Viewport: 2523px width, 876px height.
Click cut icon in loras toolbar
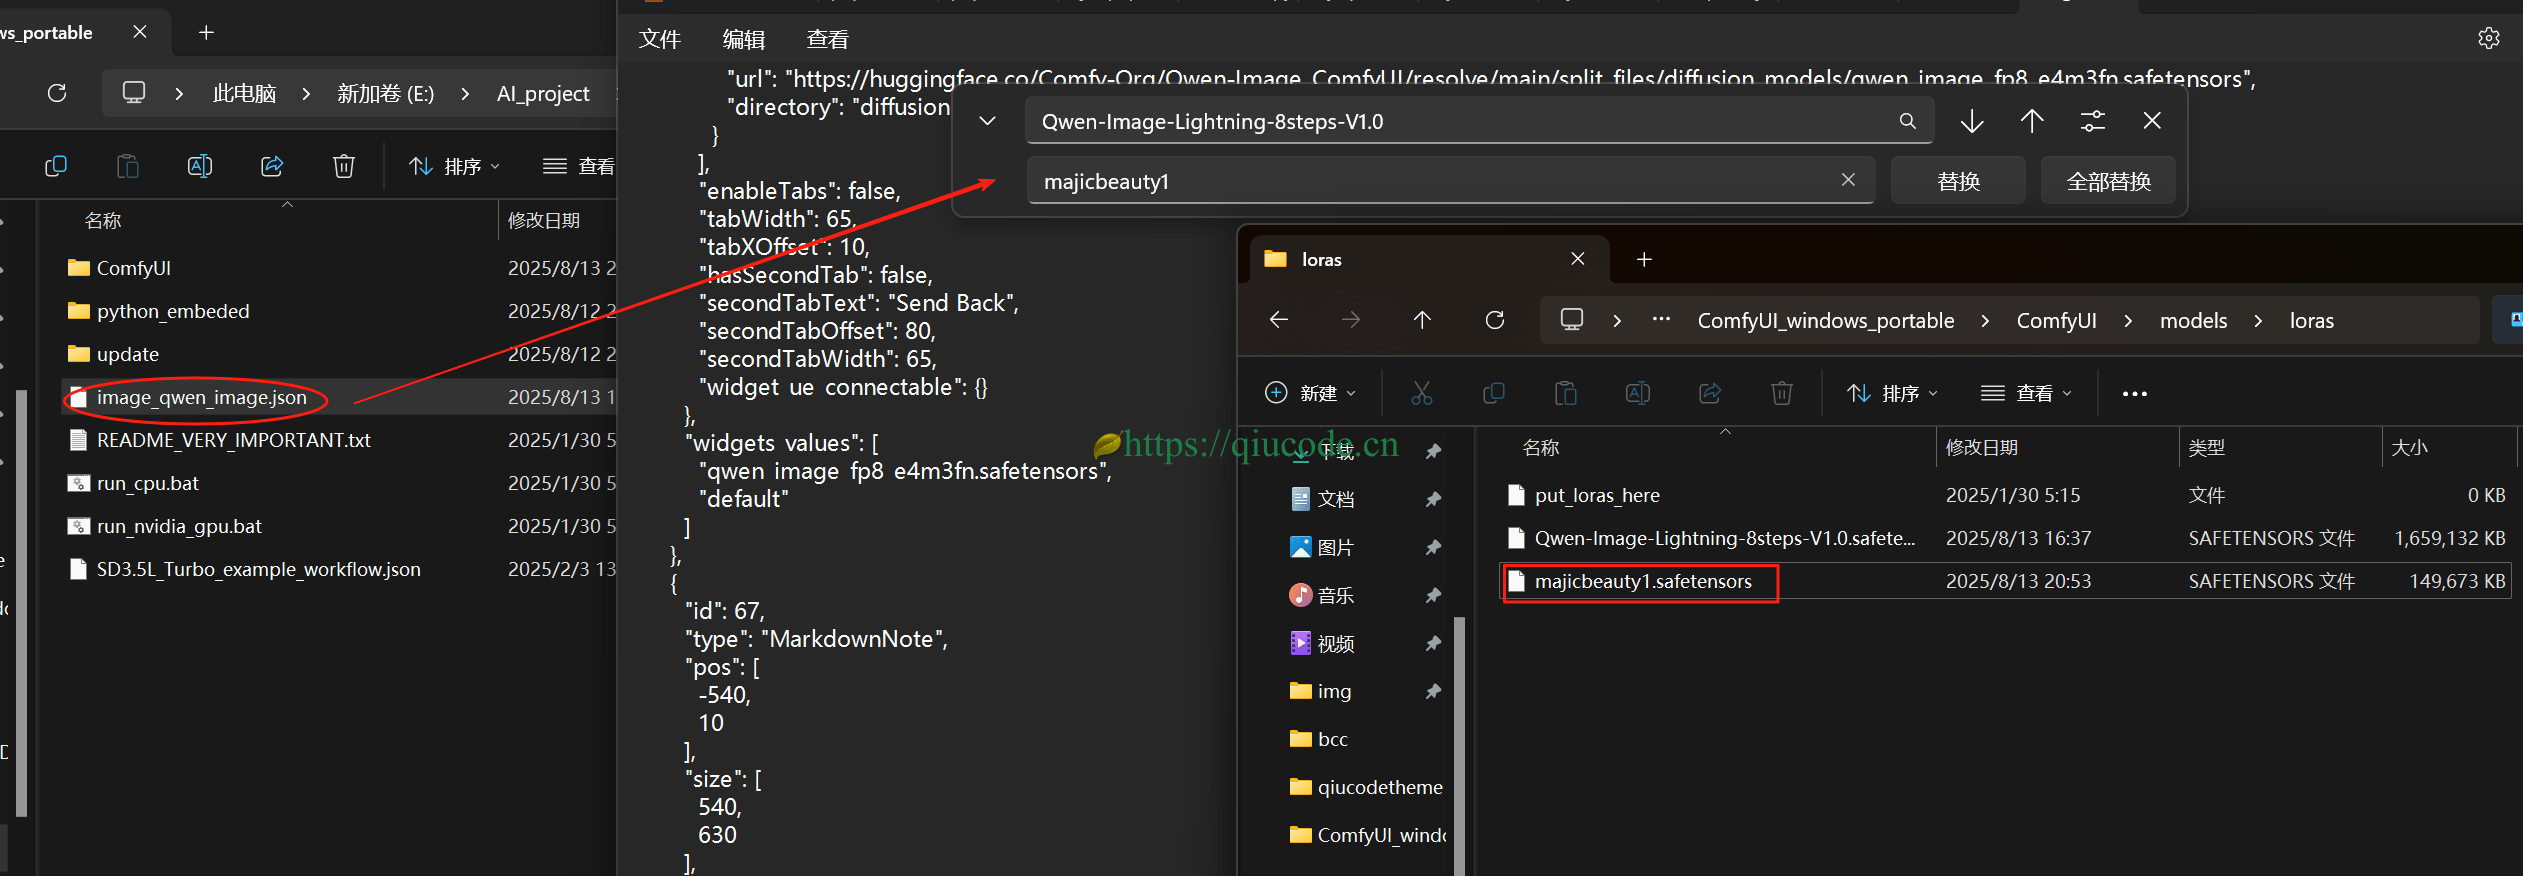tap(1422, 393)
